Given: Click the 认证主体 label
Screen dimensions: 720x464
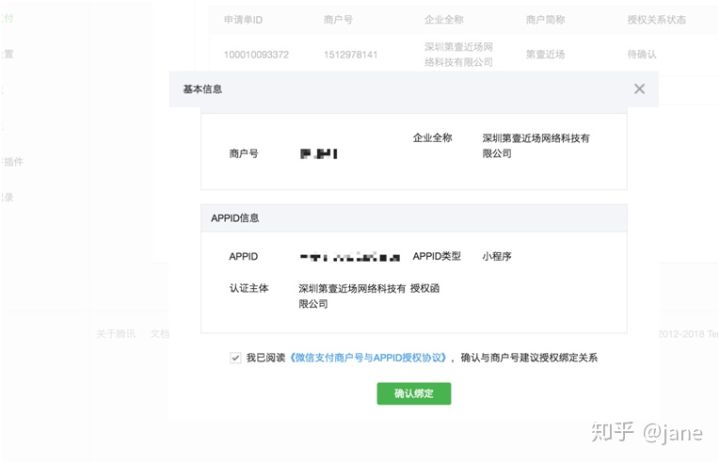Looking at the screenshot, I should [x=248, y=289].
